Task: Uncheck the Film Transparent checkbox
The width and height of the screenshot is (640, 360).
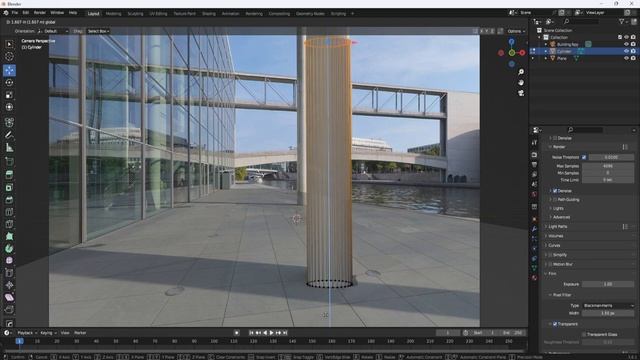Action: [x=555, y=324]
